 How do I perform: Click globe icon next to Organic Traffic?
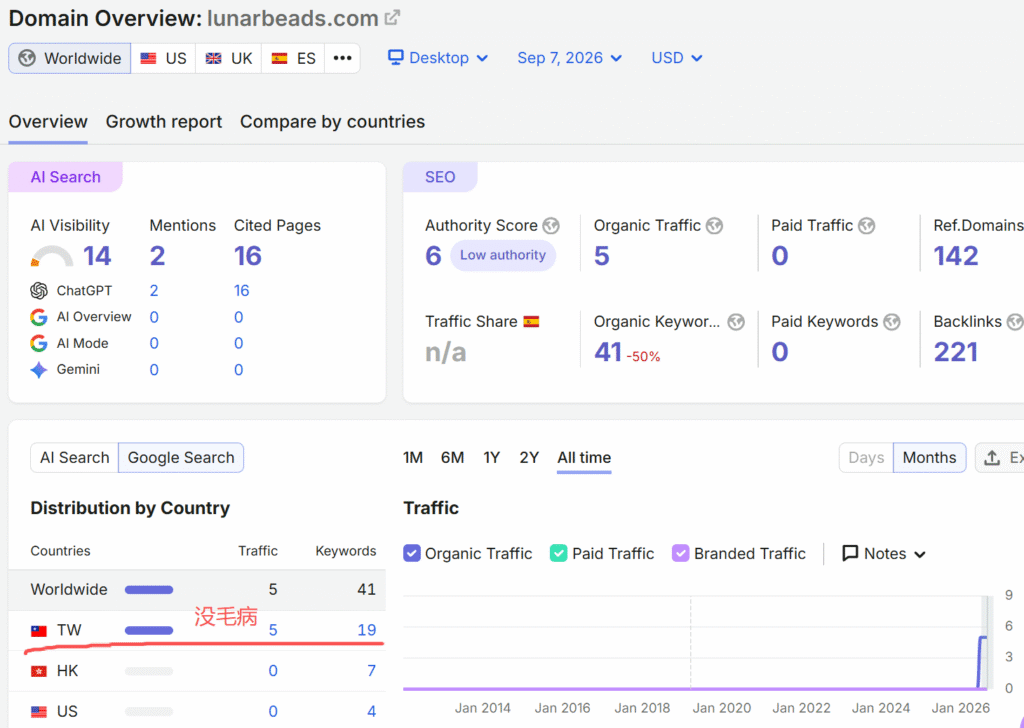coord(714,226)
